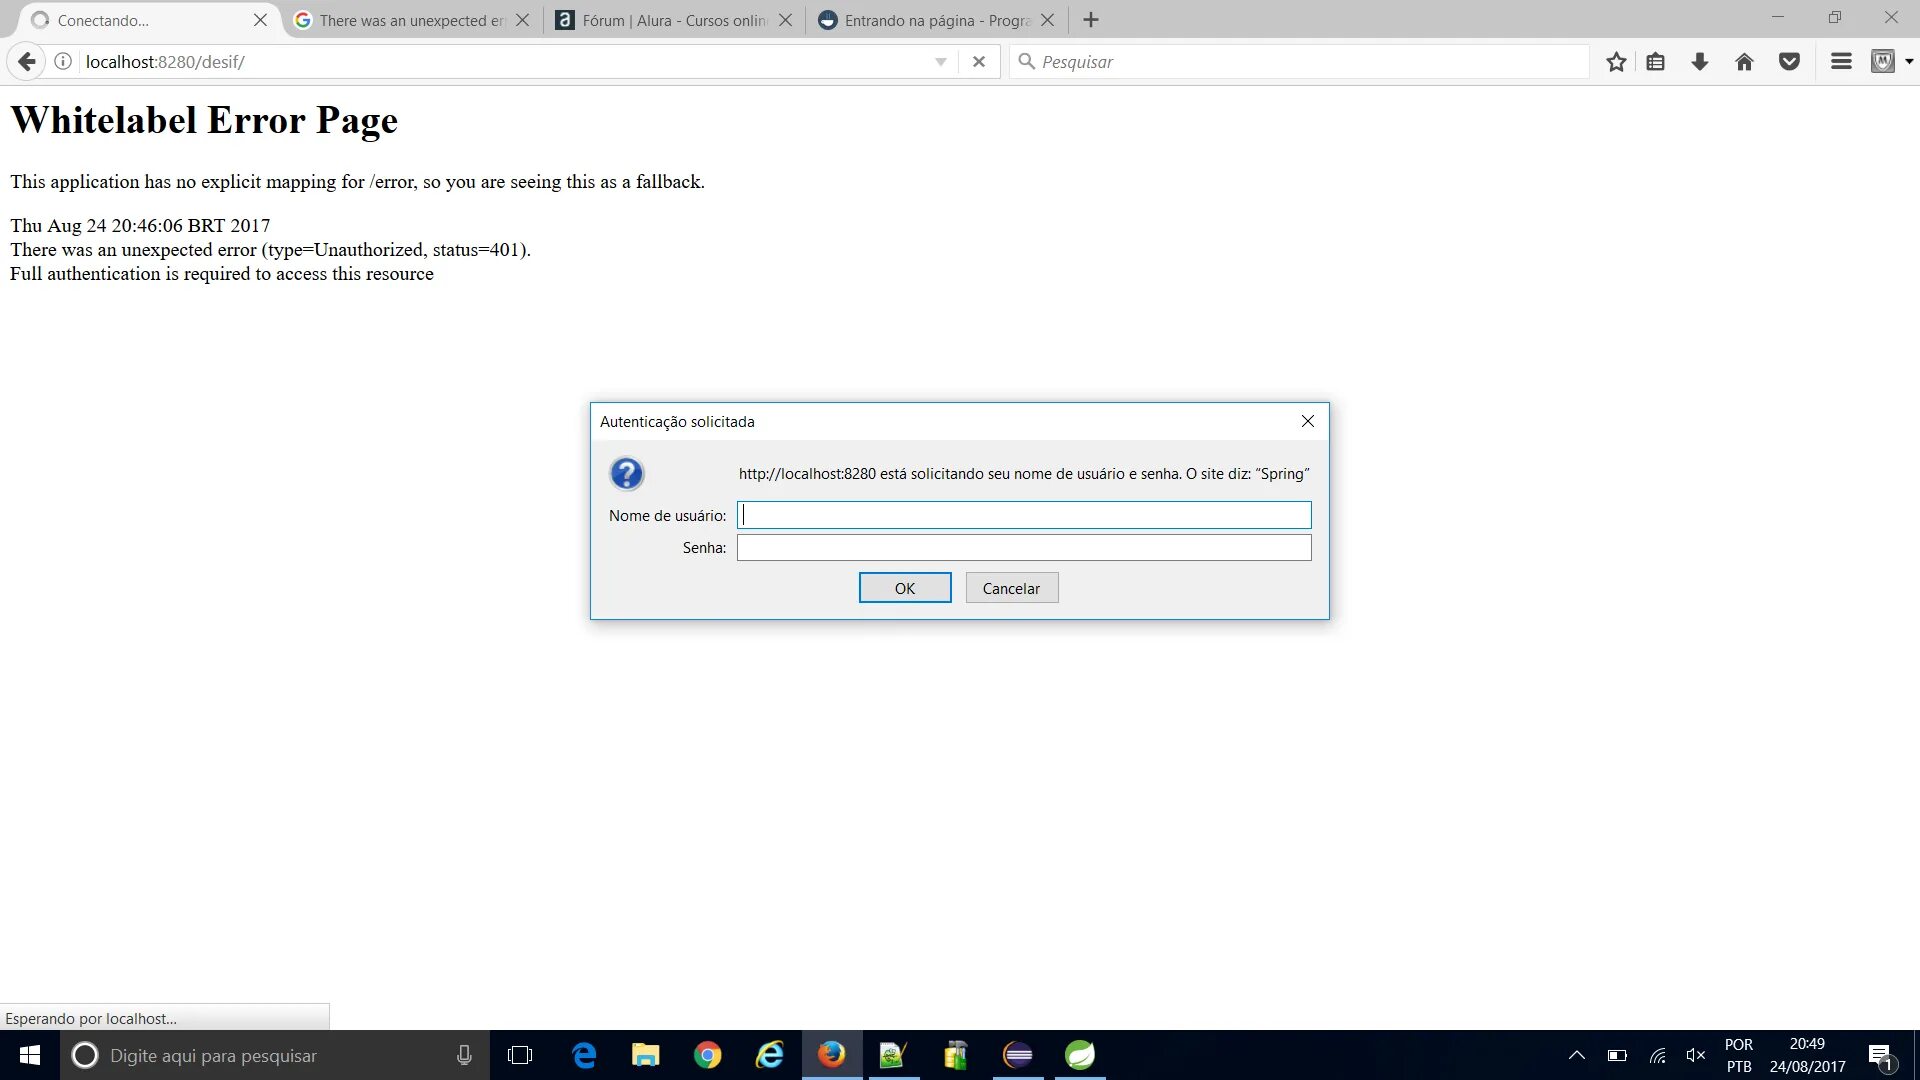Screen dimensions: 1920x1080
Task: Open the Firefox hamburger menu
Action: 1841,62
